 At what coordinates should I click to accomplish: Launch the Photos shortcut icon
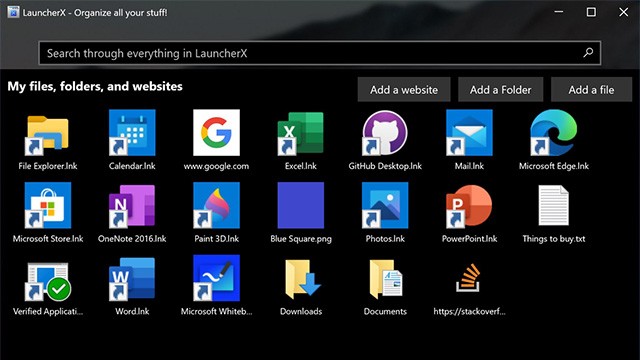pos(385,205)
